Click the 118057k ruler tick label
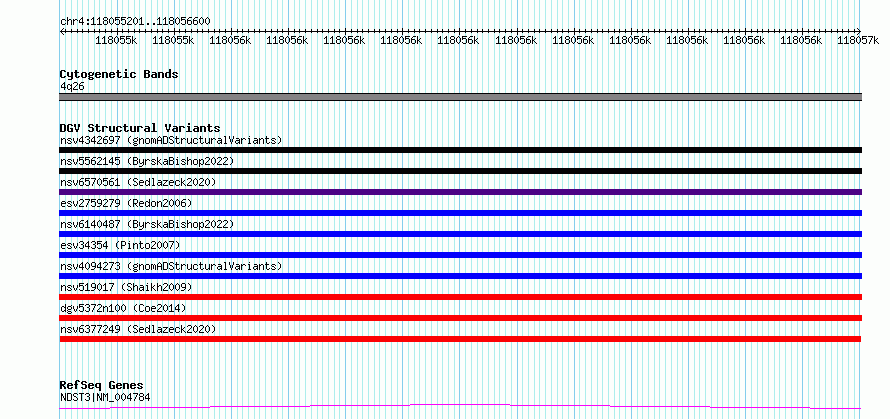 [857, 40]
